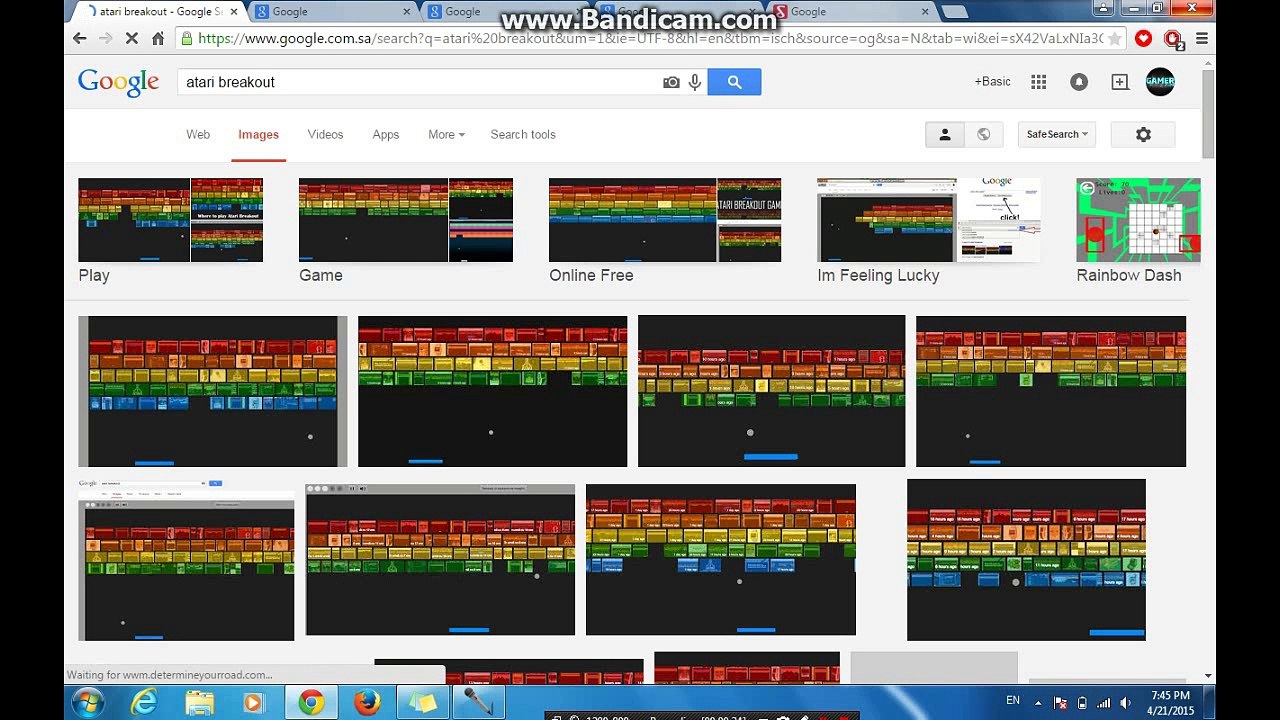1280x720 pixels.
Task: Open the Chrome hamburger menu
Action: [1202, 38]
